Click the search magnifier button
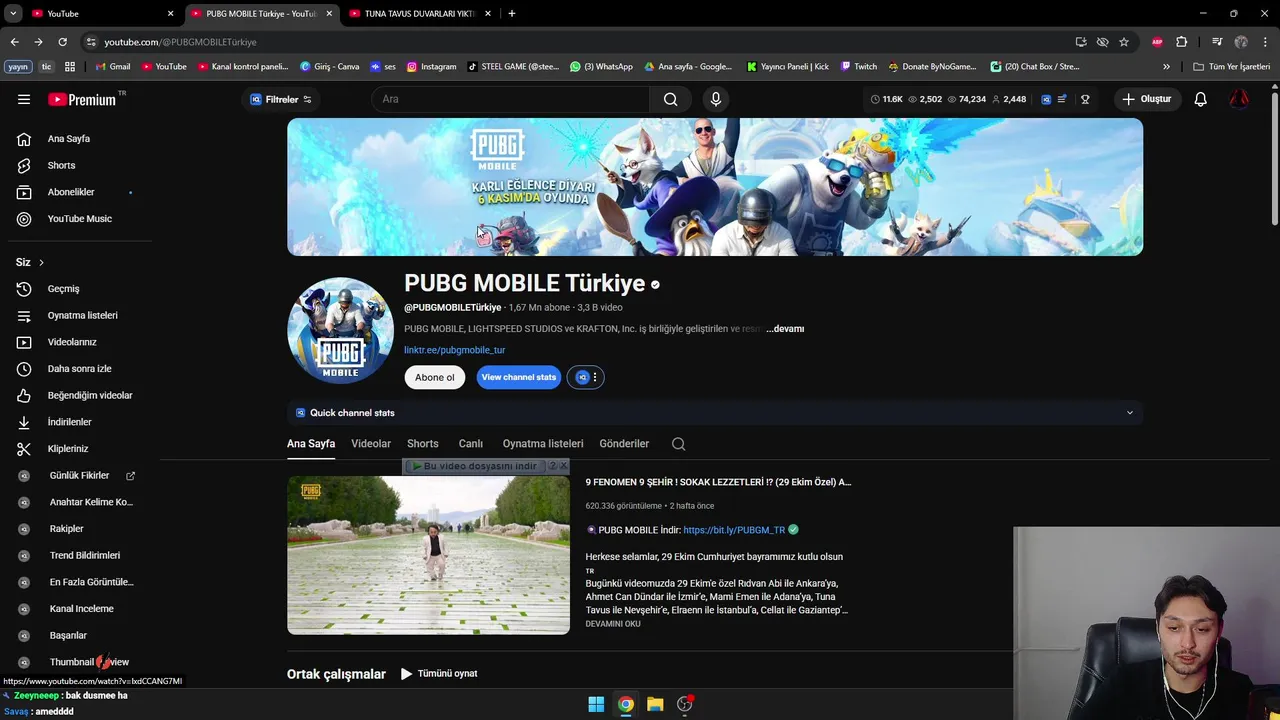 [x=671, y=99]
